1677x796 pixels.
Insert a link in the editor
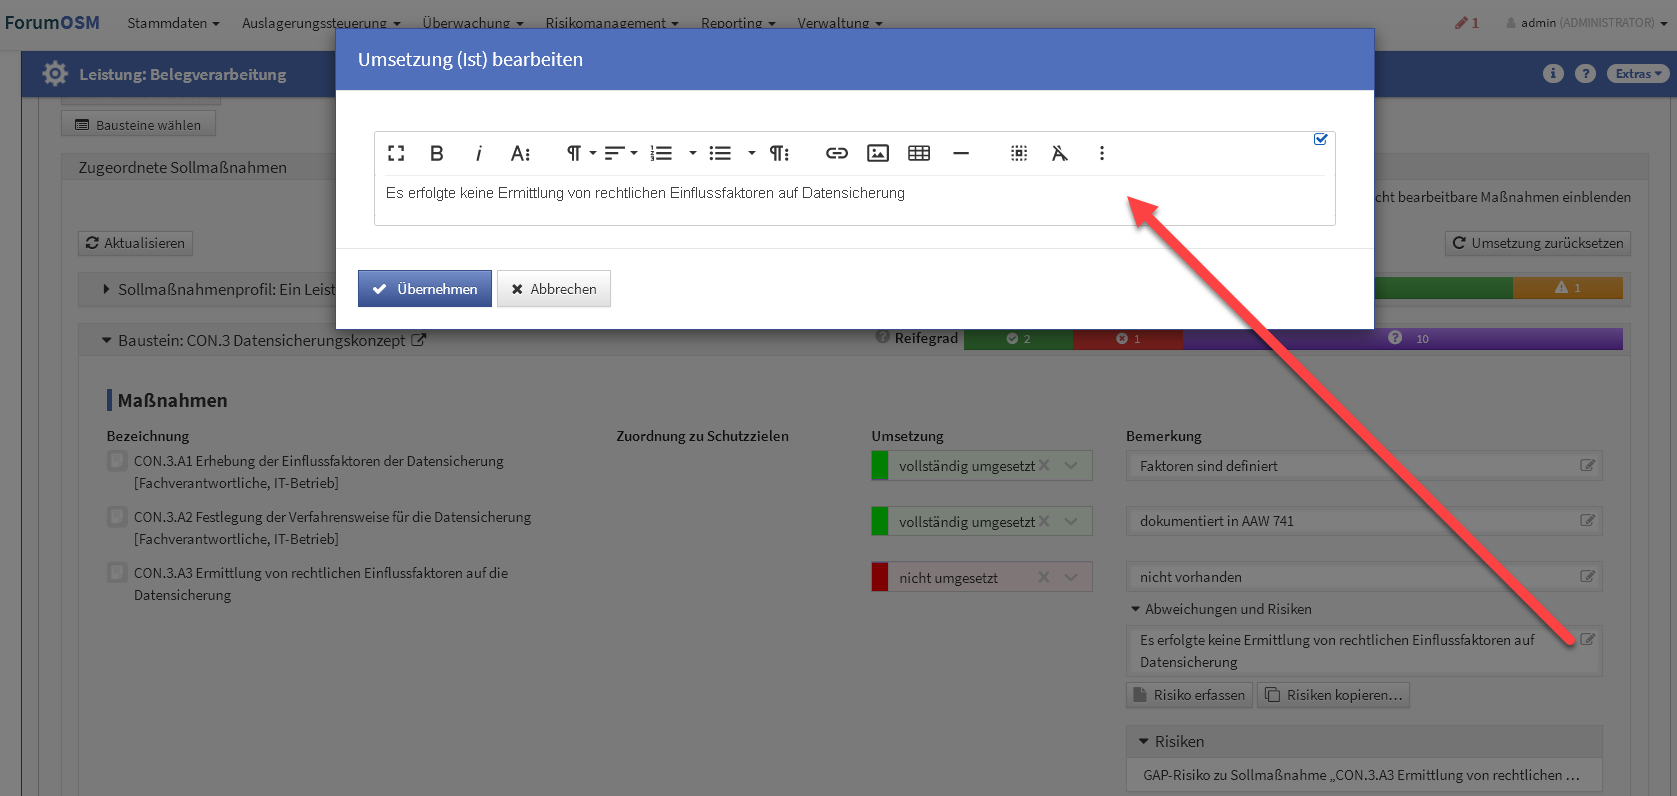pyautogui.click(x=836, y=153)
